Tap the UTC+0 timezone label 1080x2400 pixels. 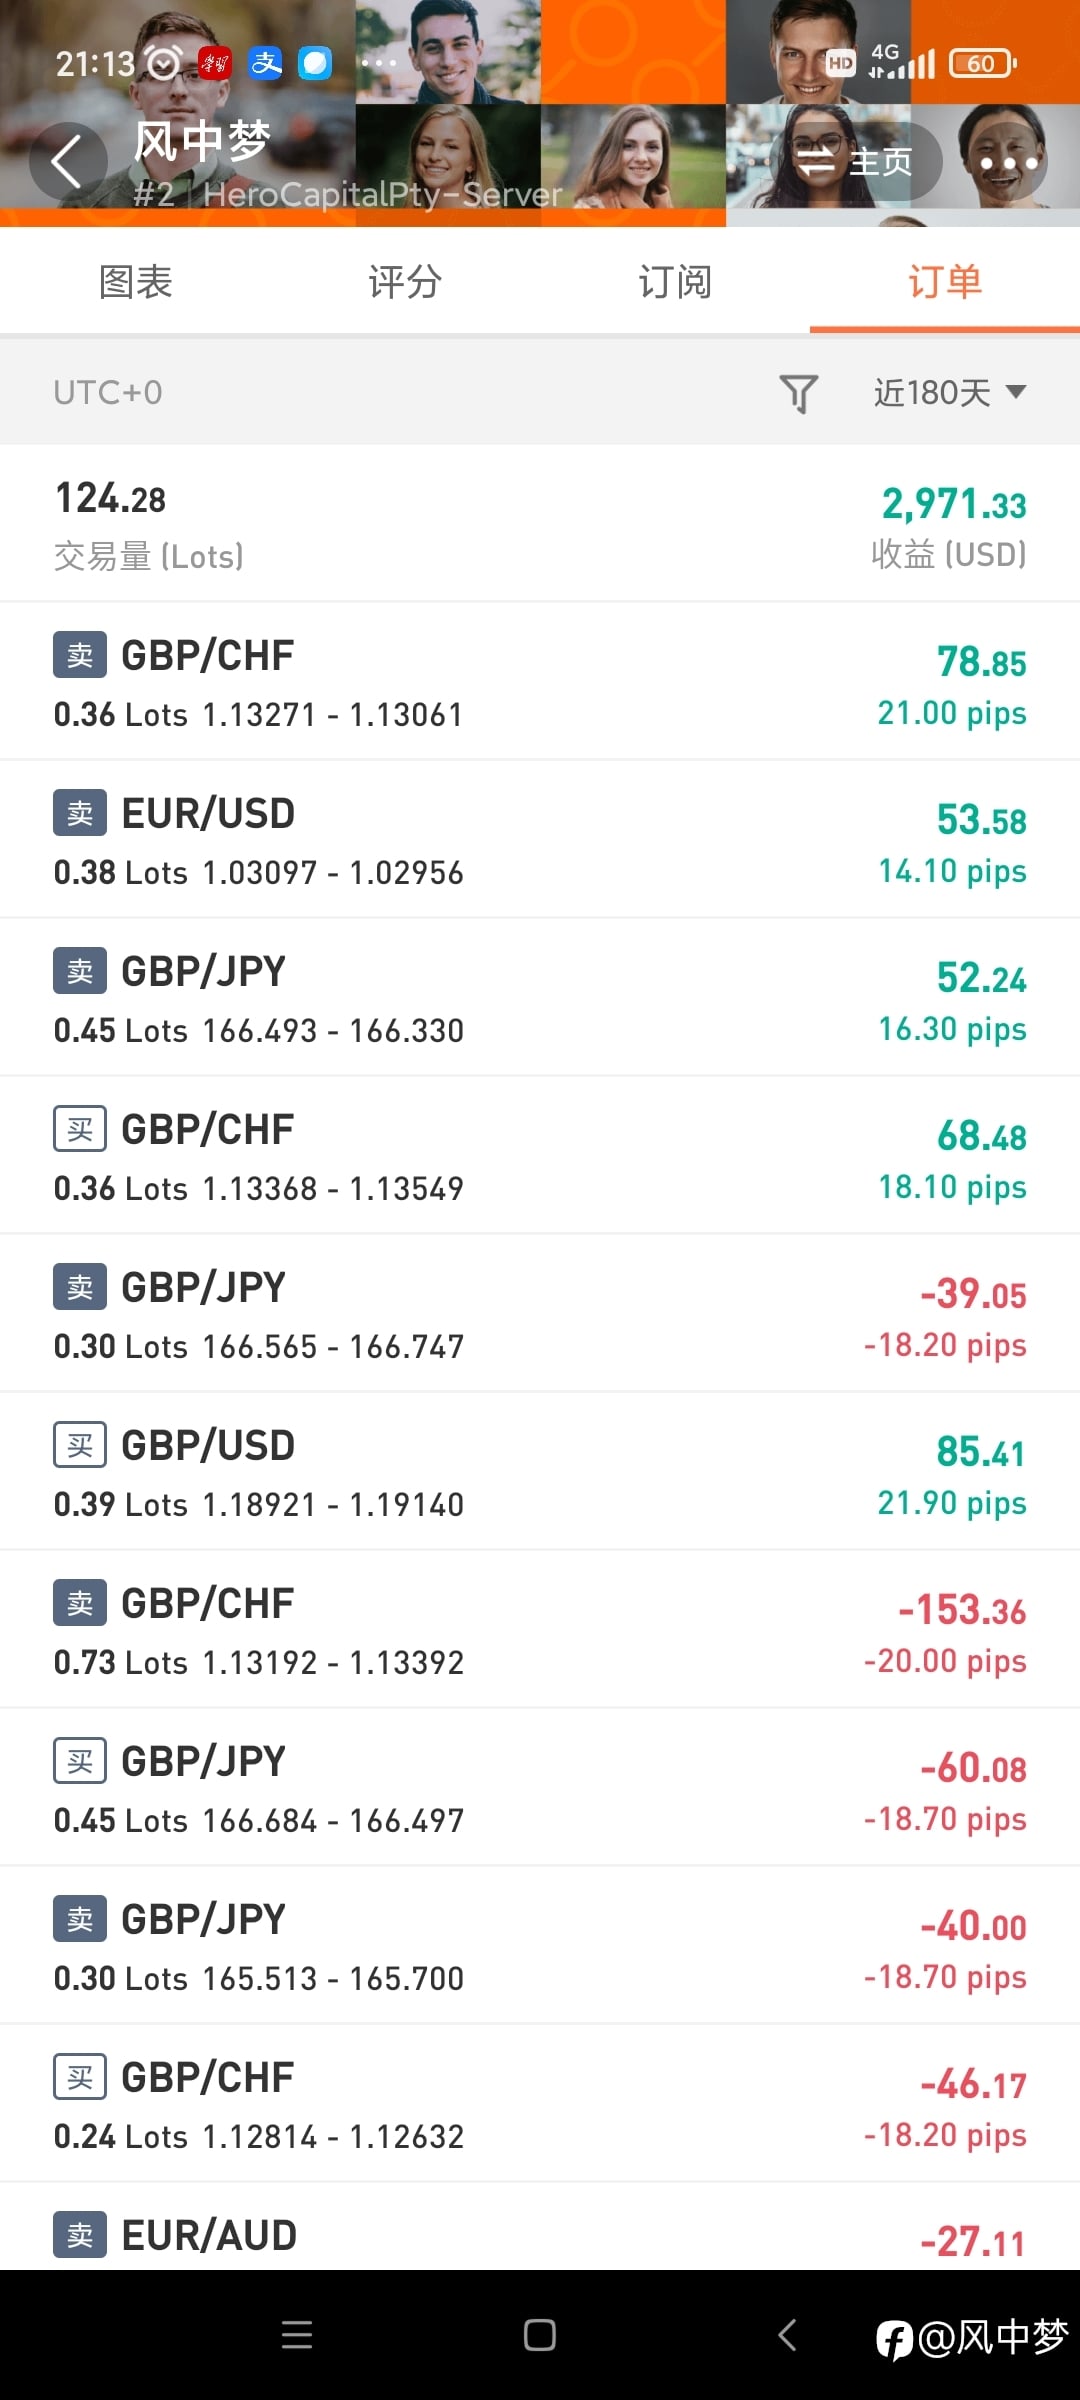point(108,393)
